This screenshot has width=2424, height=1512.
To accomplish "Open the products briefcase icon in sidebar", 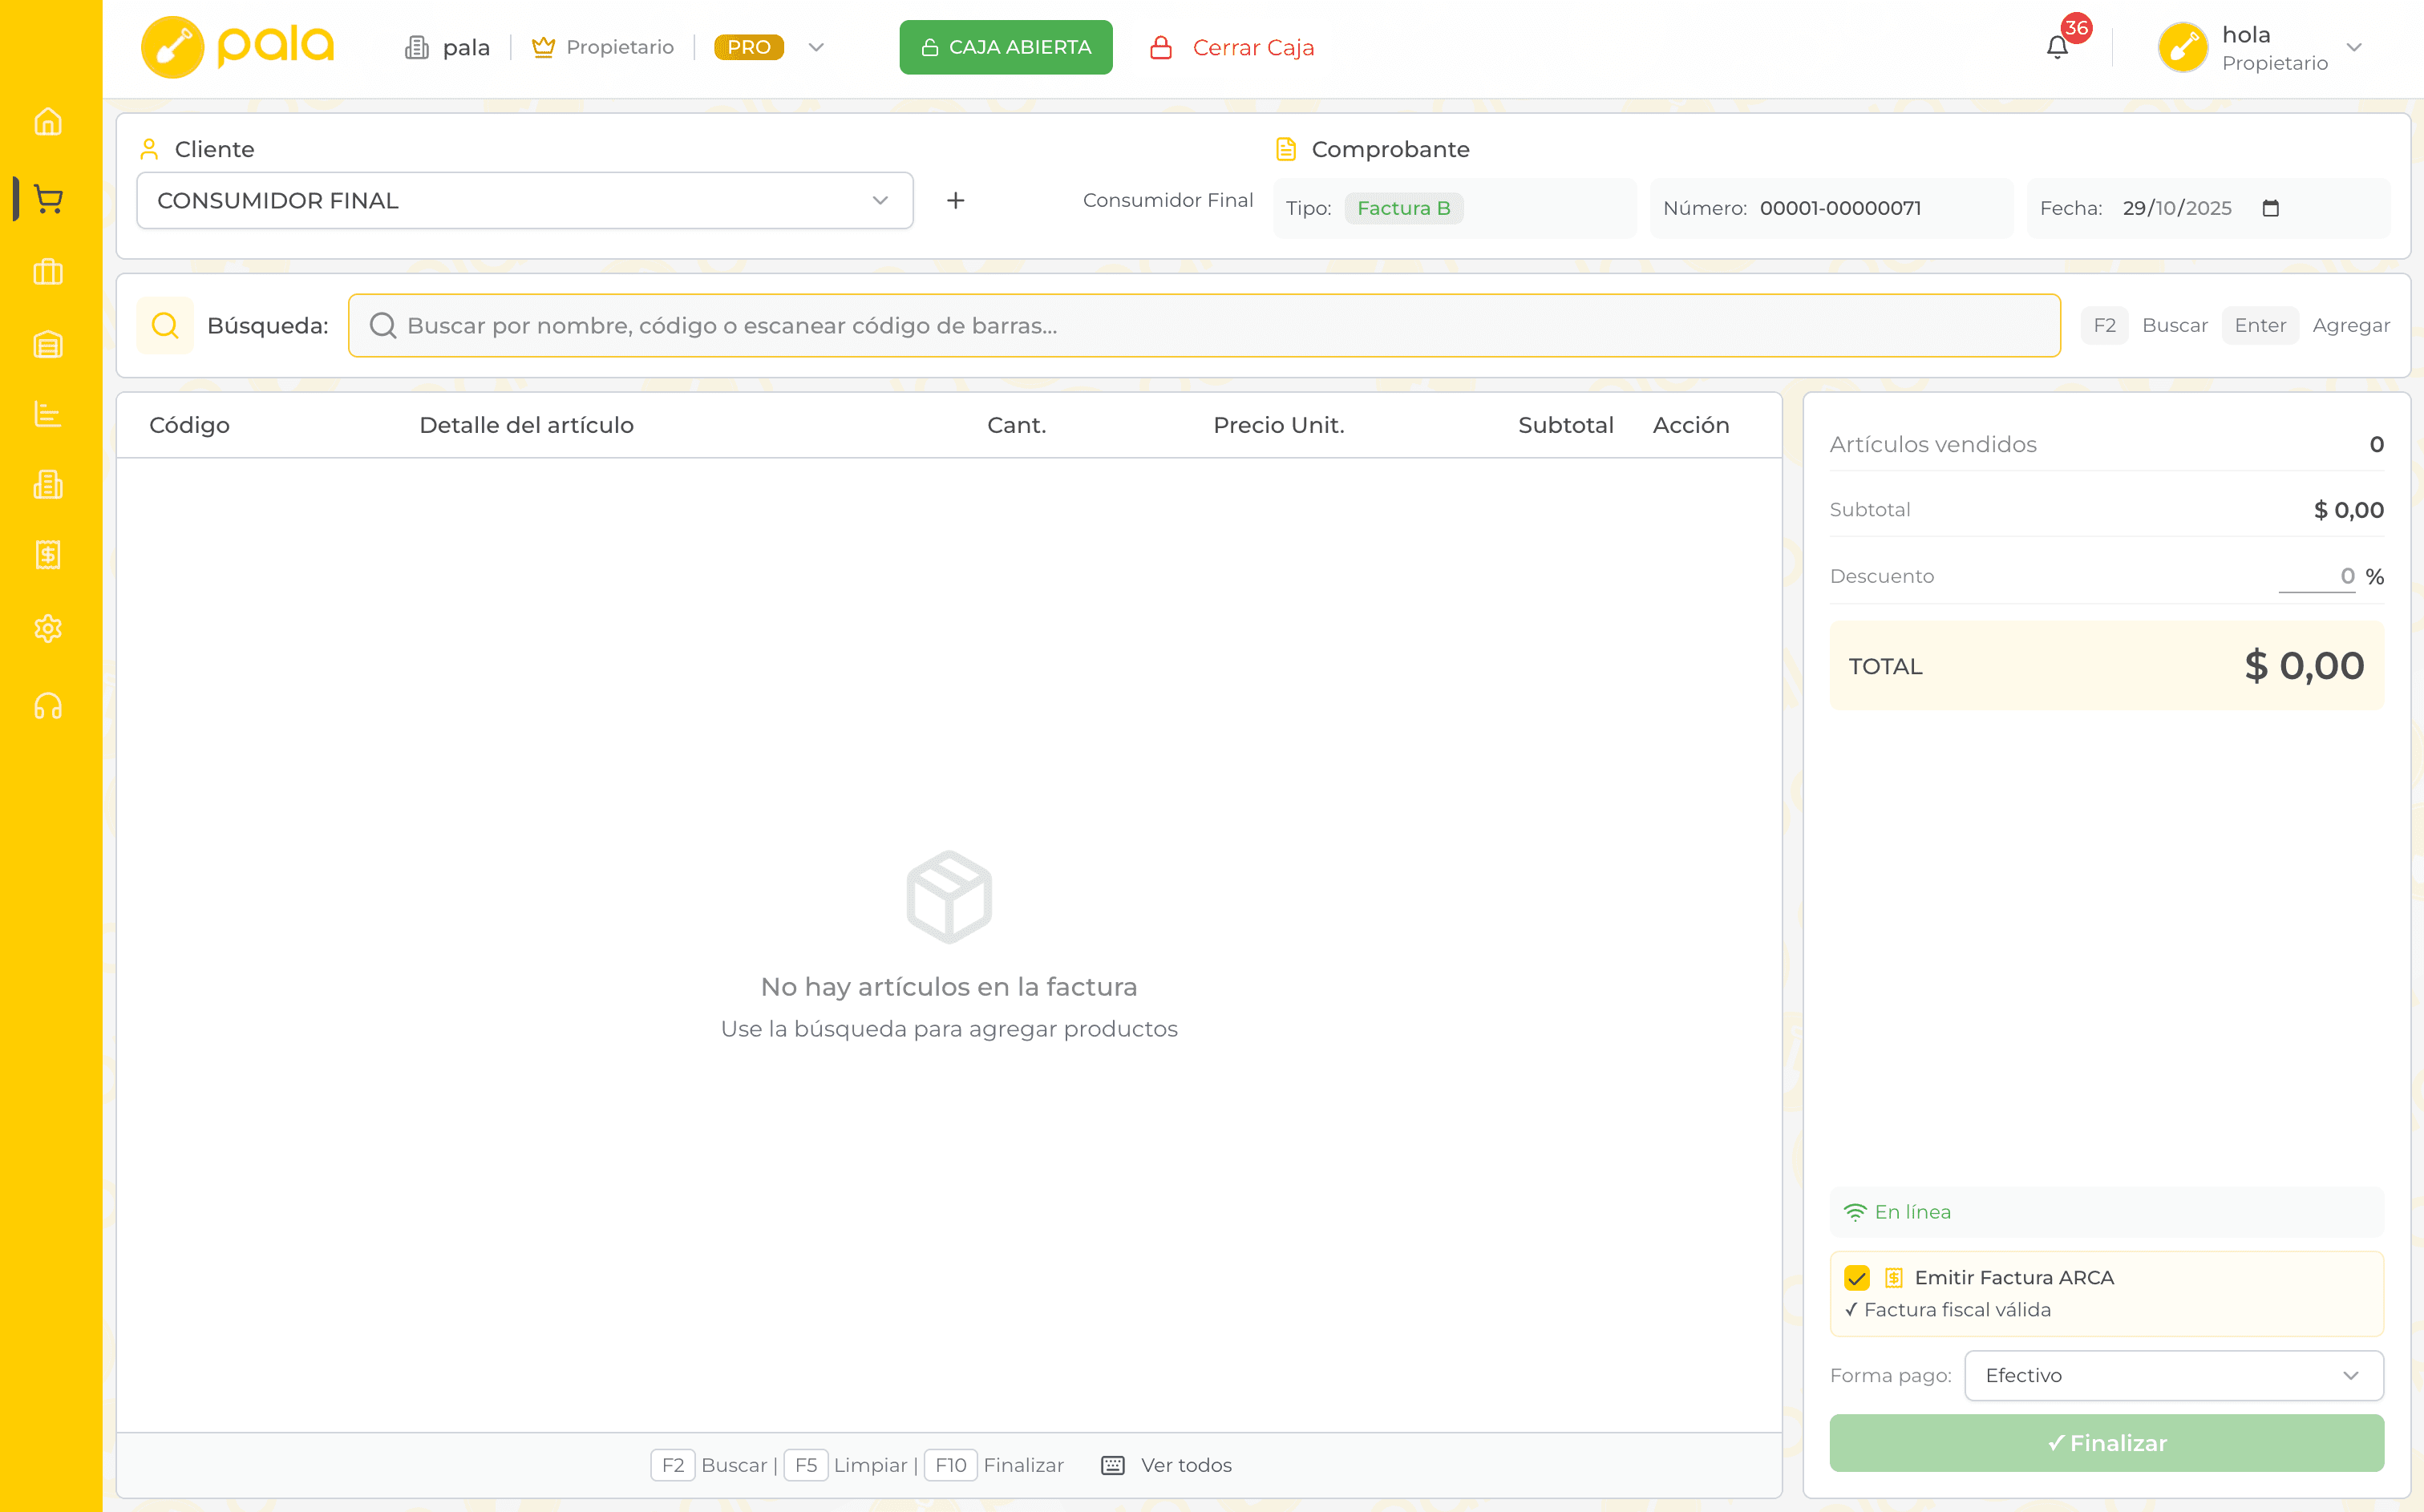I will [47, 272].
